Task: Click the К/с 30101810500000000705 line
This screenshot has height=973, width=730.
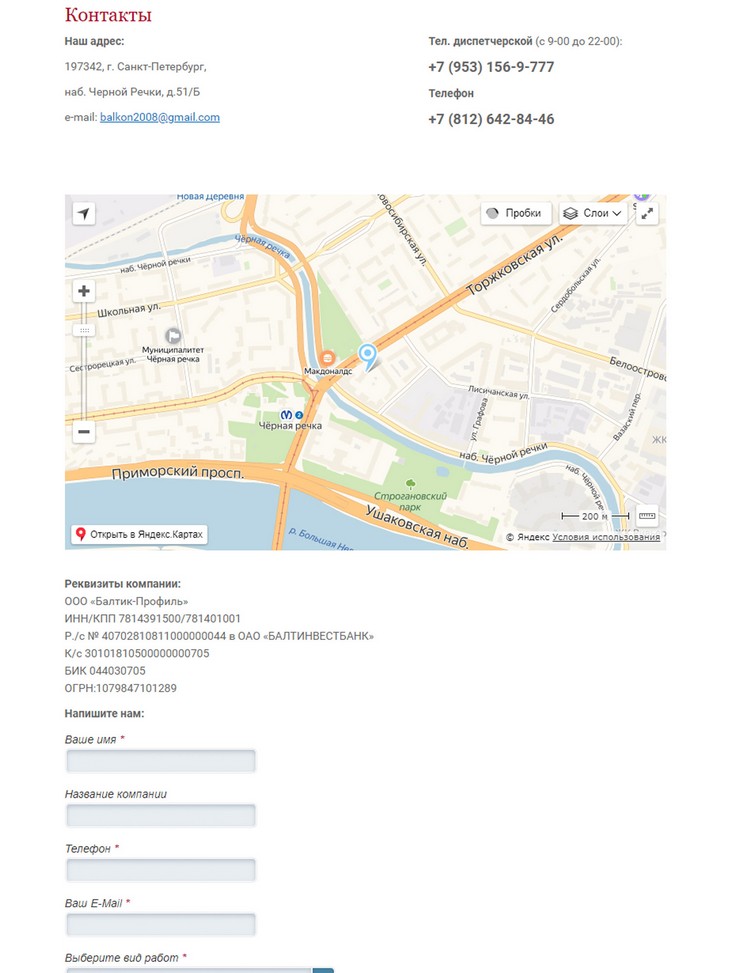Action: (x=137, y=653)
